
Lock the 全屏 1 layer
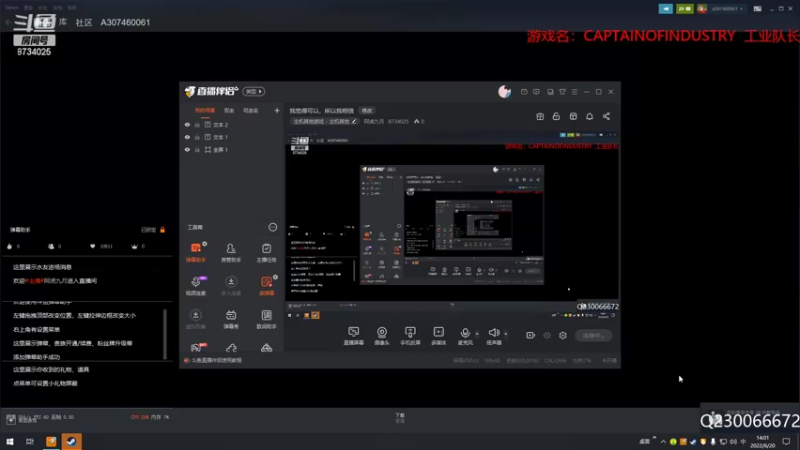(x=197, y=149)
